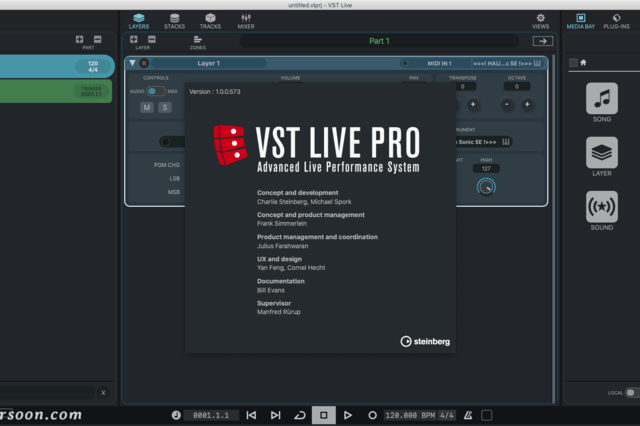Viewport: 640px width, 426px height.
Task: Solo Layer 1 with the S button
Action: (x=165, y=108)
